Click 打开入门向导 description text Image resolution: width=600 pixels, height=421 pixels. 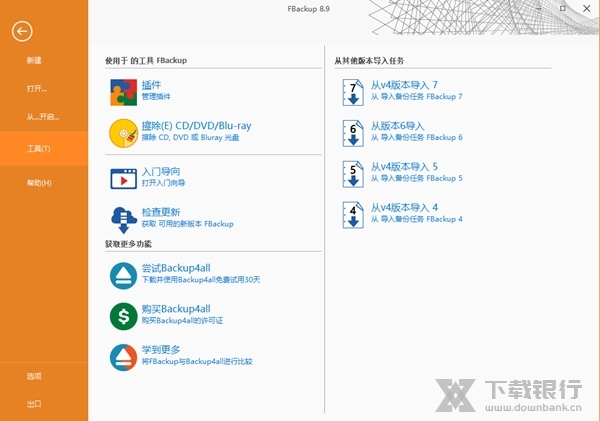pyautogui.click(x=163, y=183)
